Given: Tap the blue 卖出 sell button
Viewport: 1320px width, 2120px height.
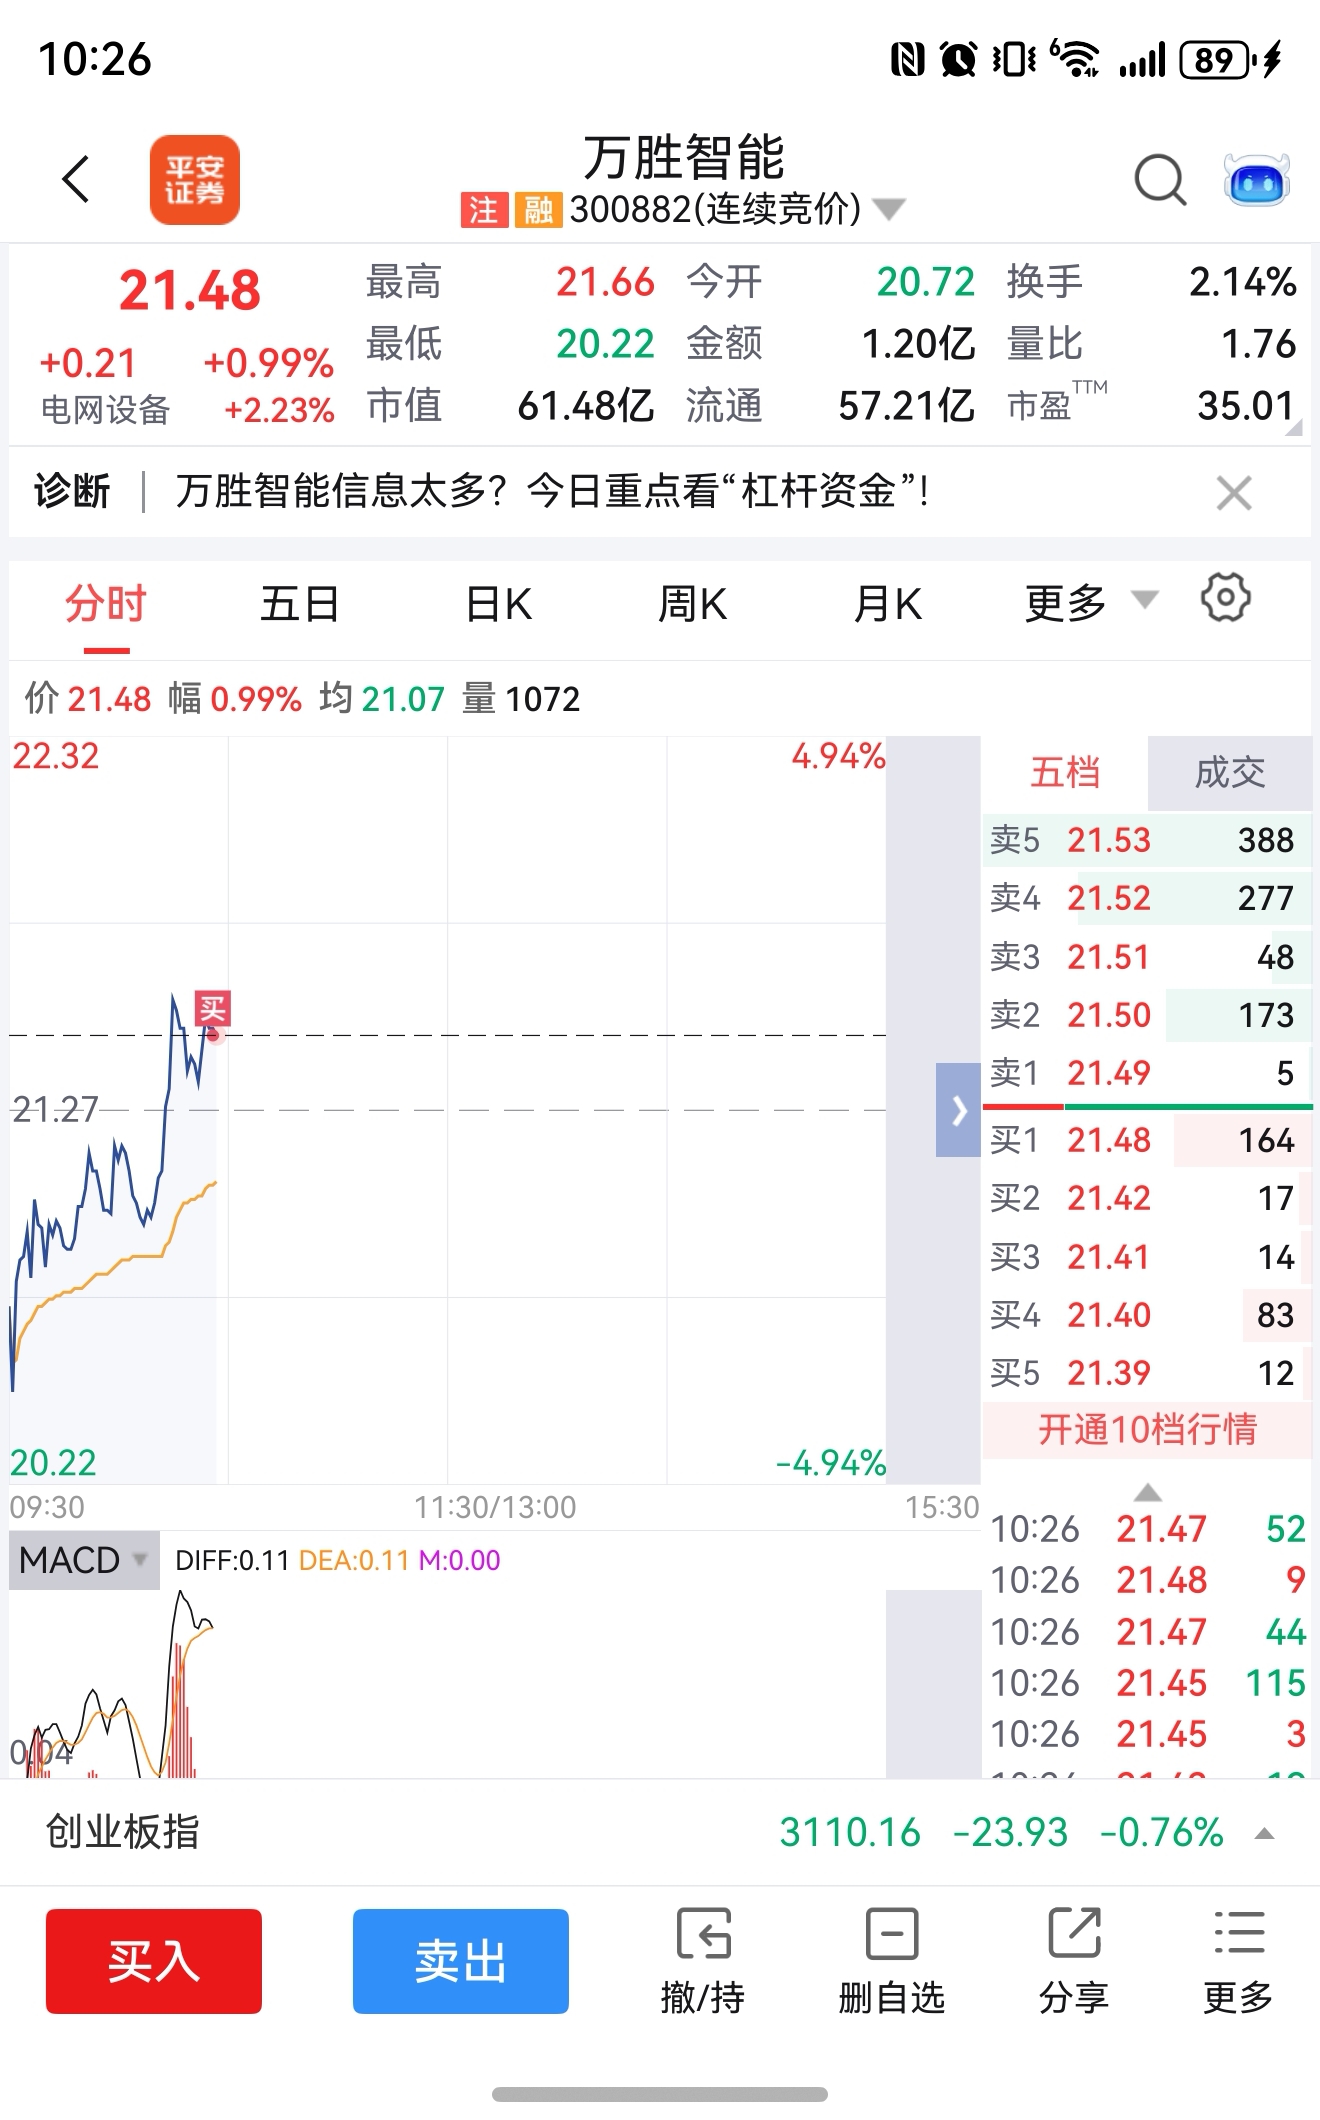Looking at the screenshot, I should 461,1961.
